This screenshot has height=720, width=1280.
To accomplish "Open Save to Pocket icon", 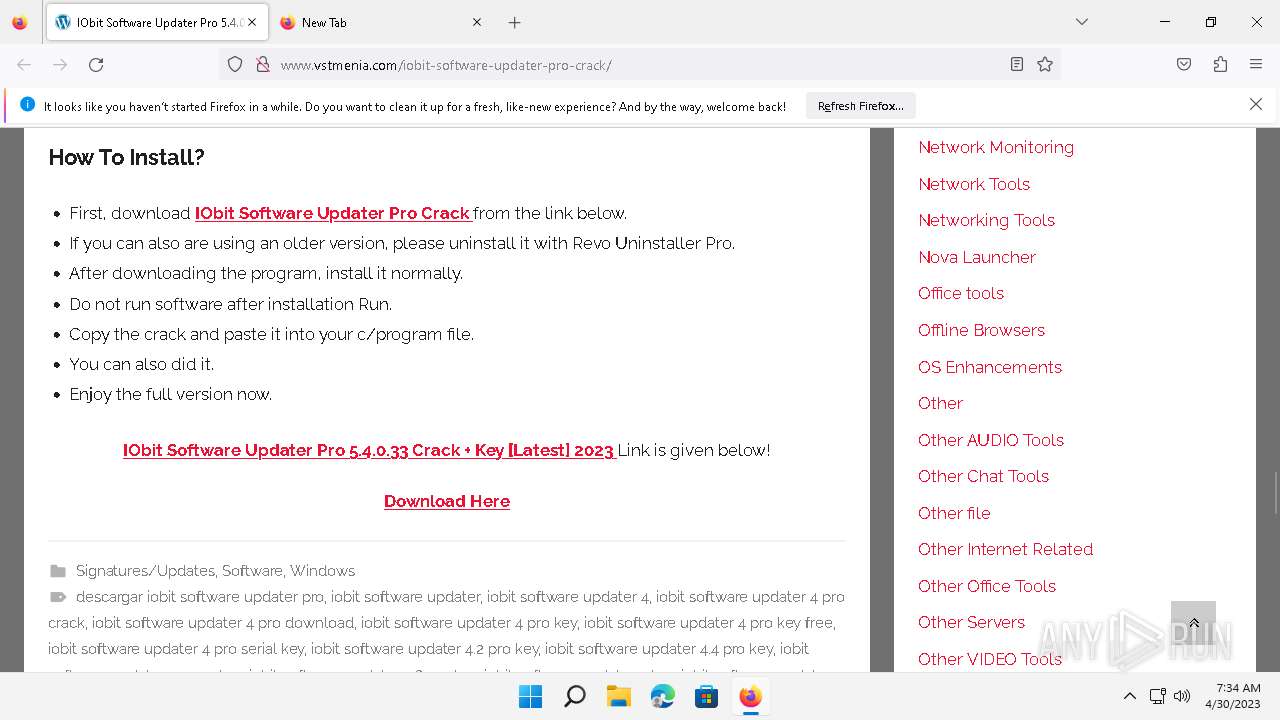I will coord(1184,64).
